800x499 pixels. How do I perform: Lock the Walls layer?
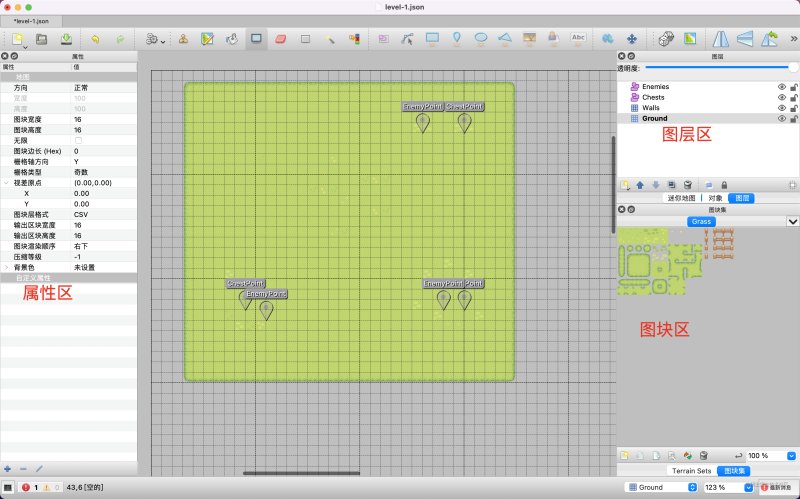click(794, 108)
